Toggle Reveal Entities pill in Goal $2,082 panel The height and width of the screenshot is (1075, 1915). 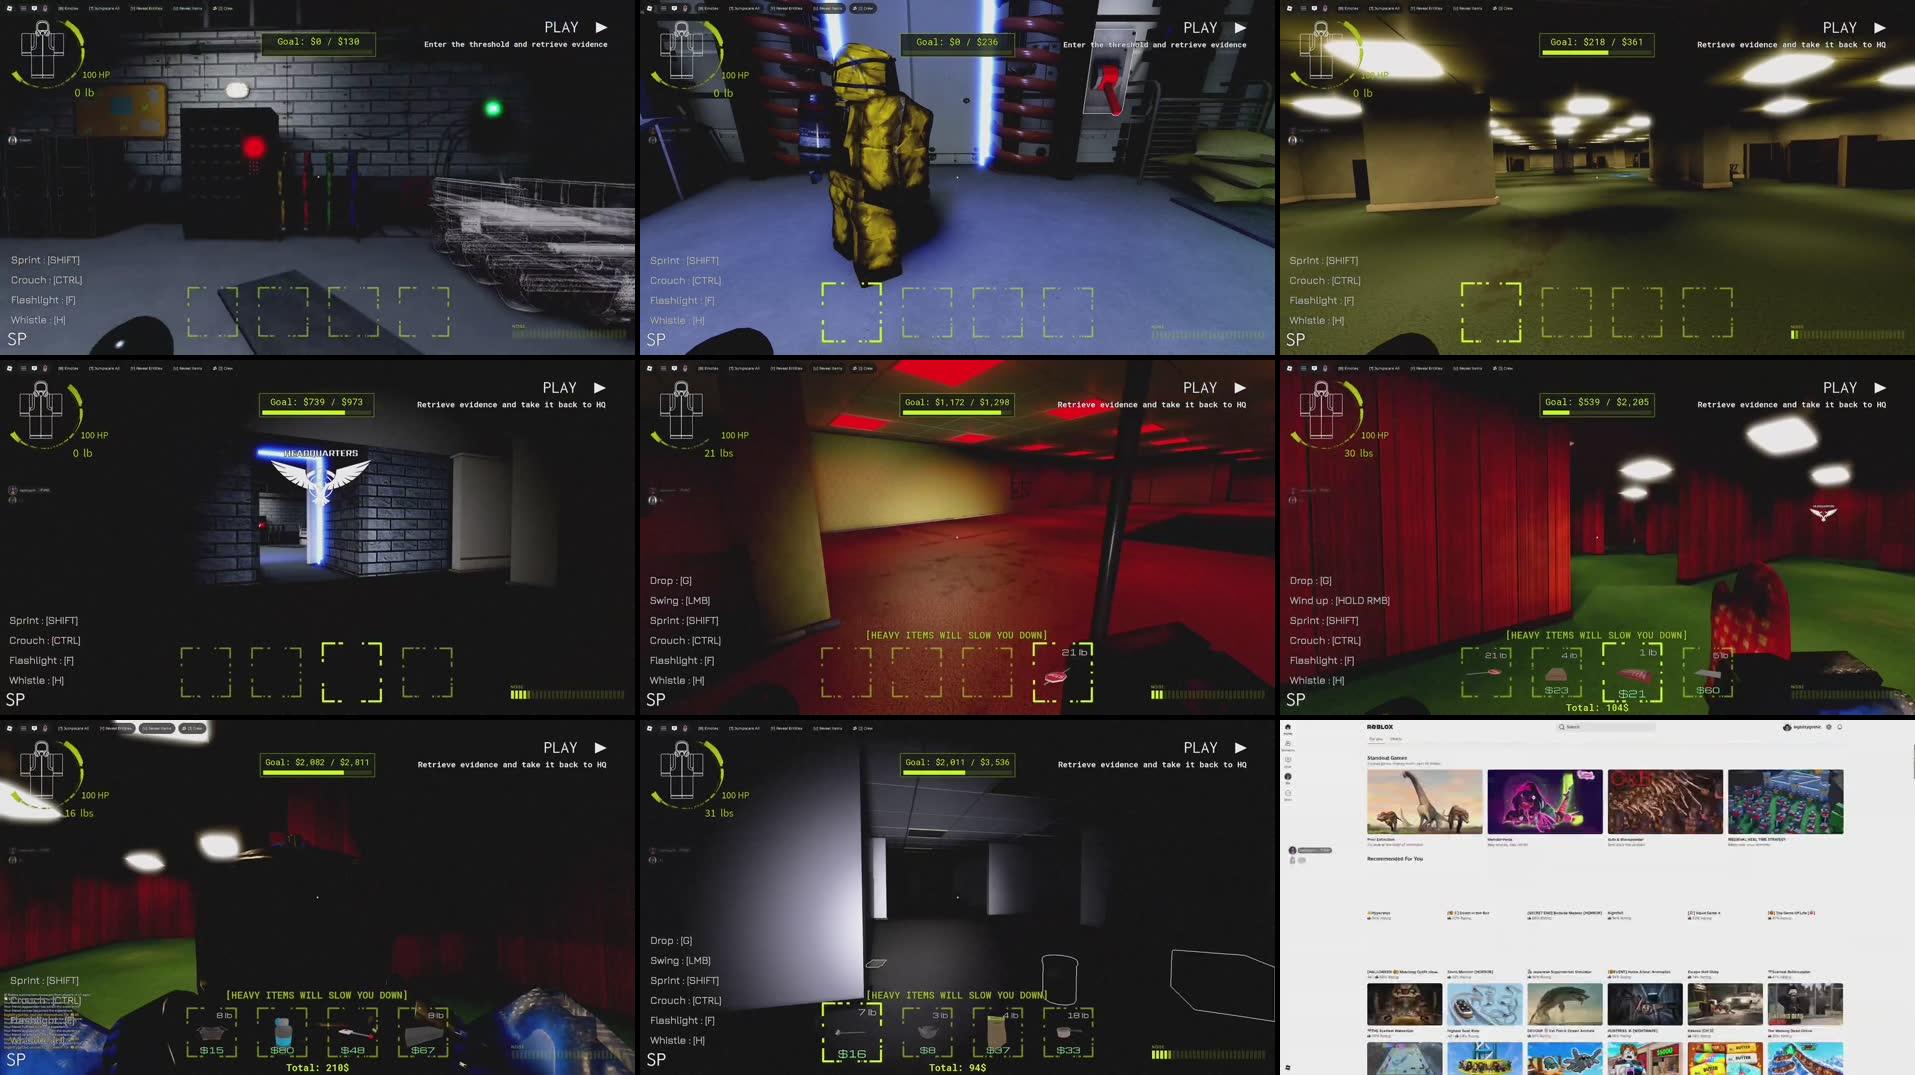coord(118,728)
